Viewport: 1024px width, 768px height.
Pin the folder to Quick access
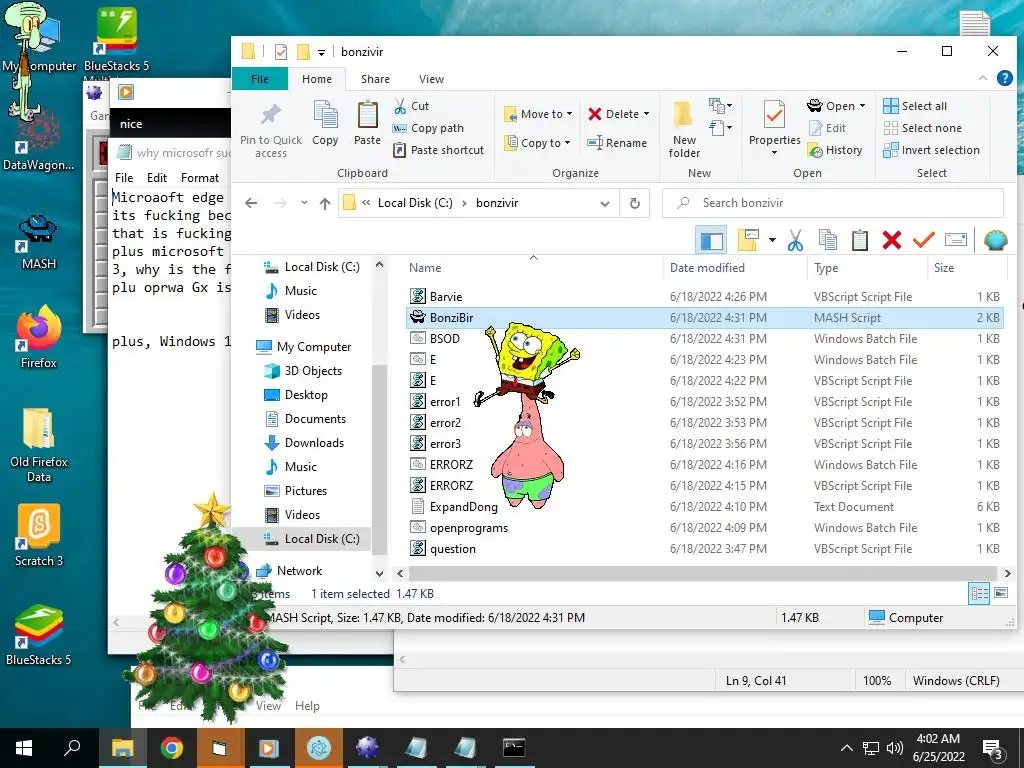[271, 129]
